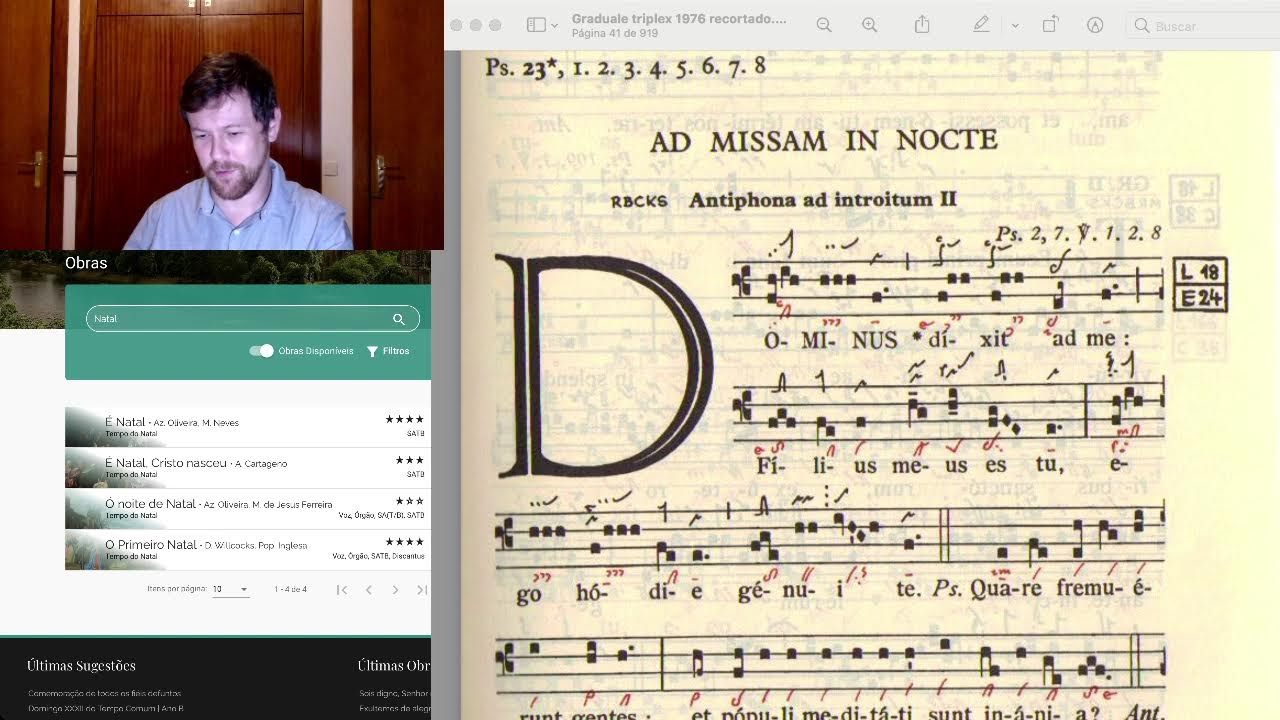Click the Natal search box on Obras page
This screenshot has height=720, width=1280.
pos(253,319)
